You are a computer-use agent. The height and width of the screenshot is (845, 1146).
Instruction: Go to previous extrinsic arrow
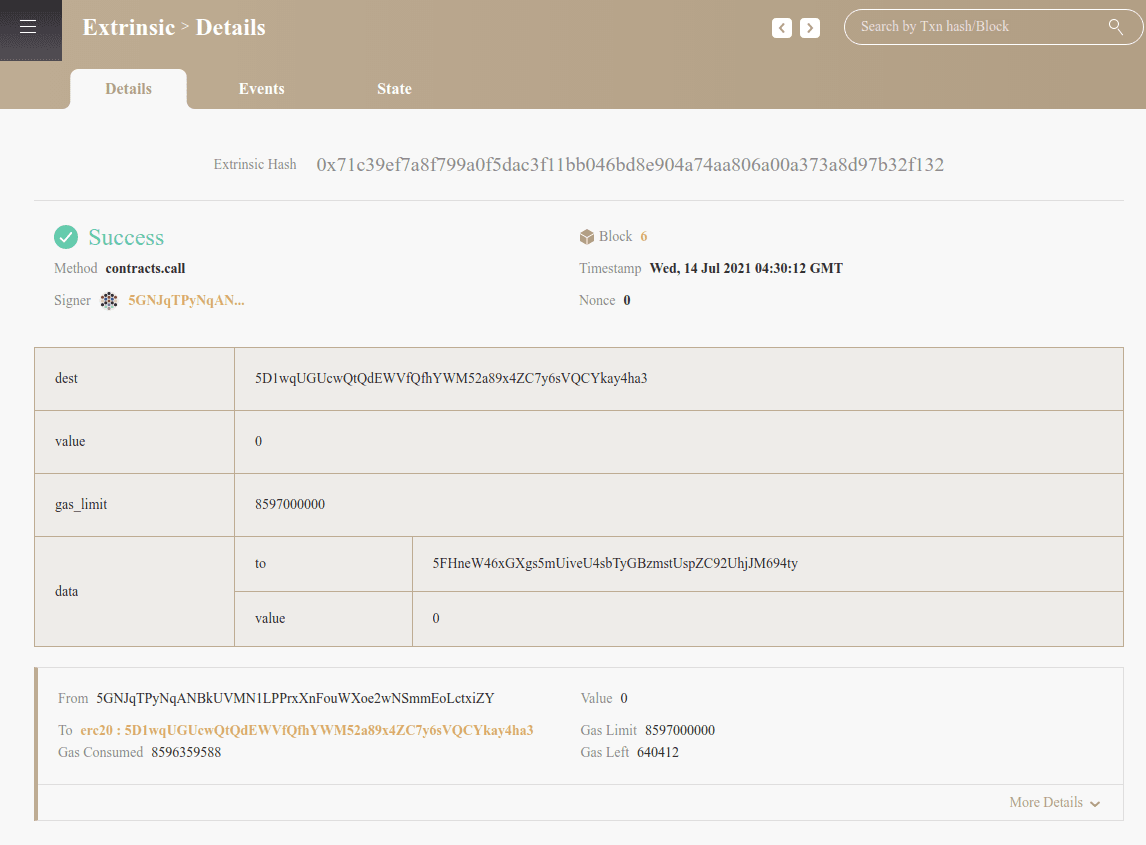point(782,28)
